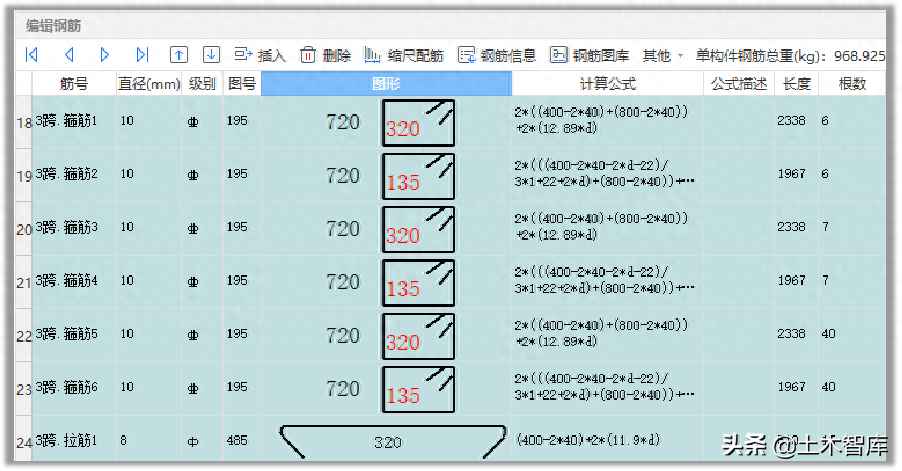Select the 筋号 column header

click(74, 84)
